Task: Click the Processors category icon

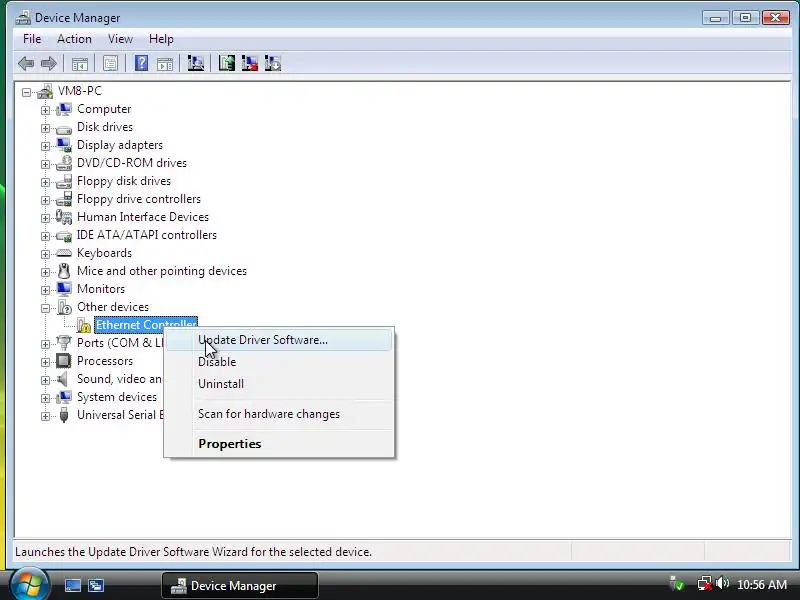Action: click(64, 361)
